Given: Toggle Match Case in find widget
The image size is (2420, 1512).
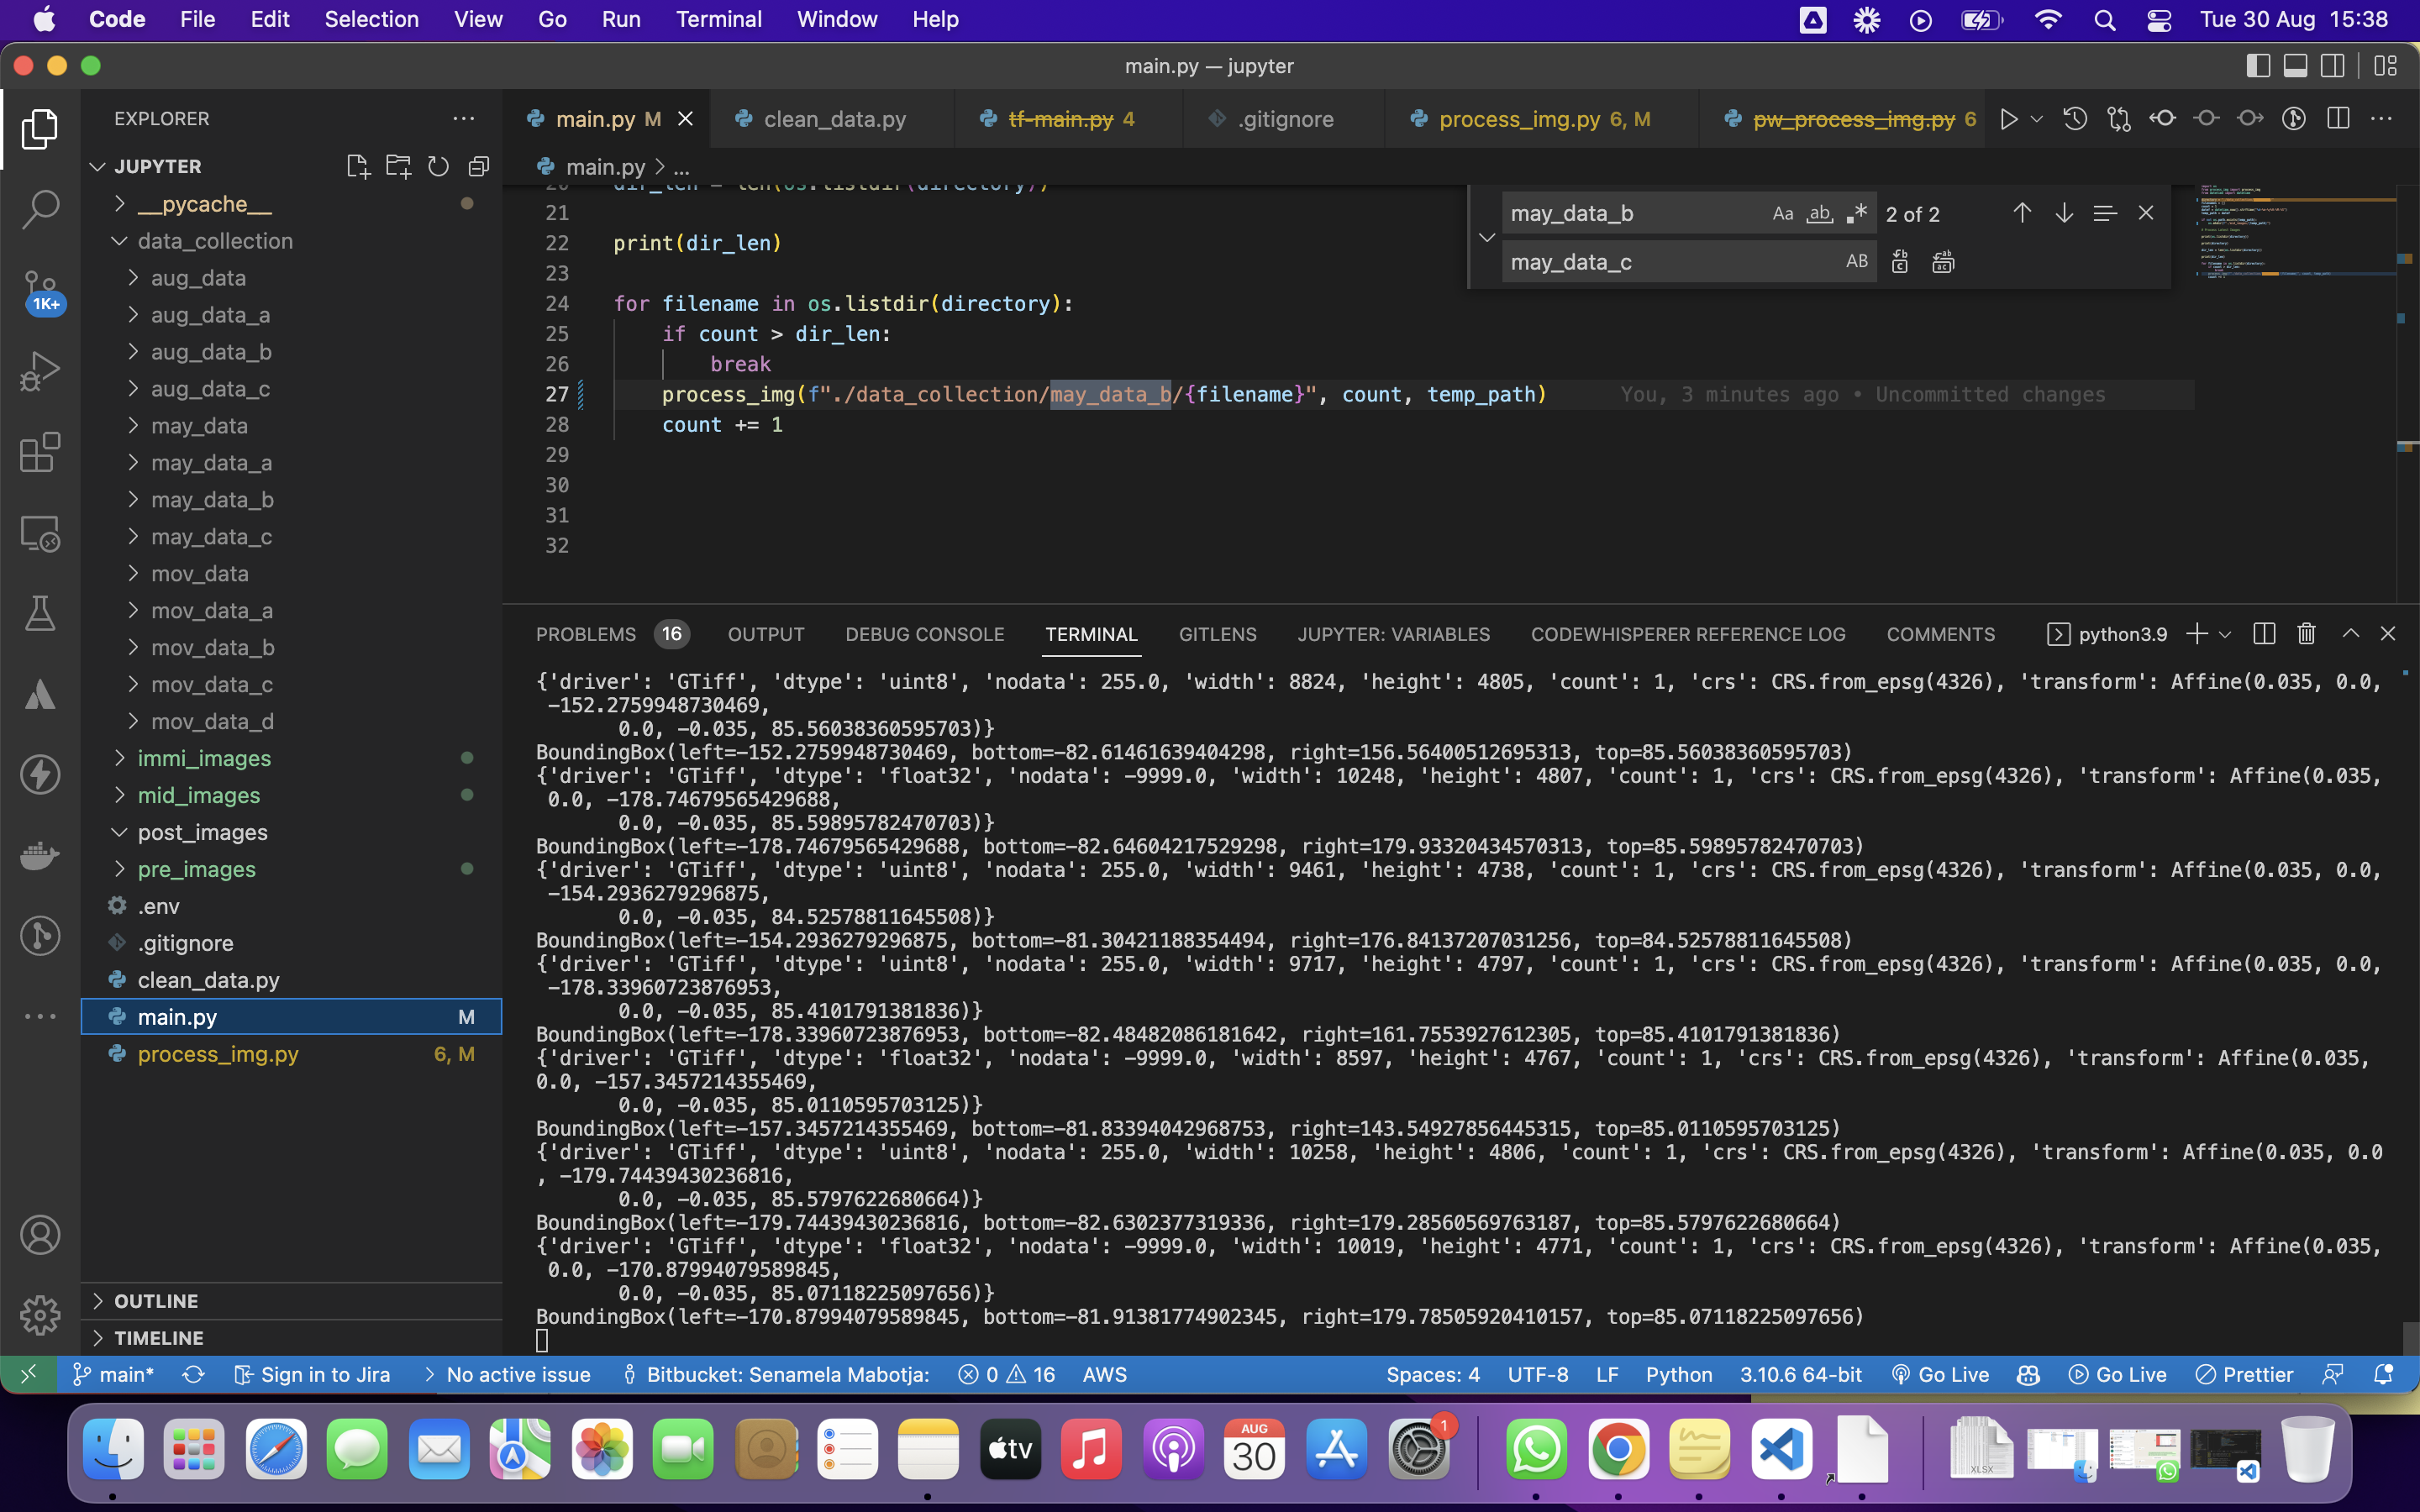Looking at the screenshot, I should 1782,214.
